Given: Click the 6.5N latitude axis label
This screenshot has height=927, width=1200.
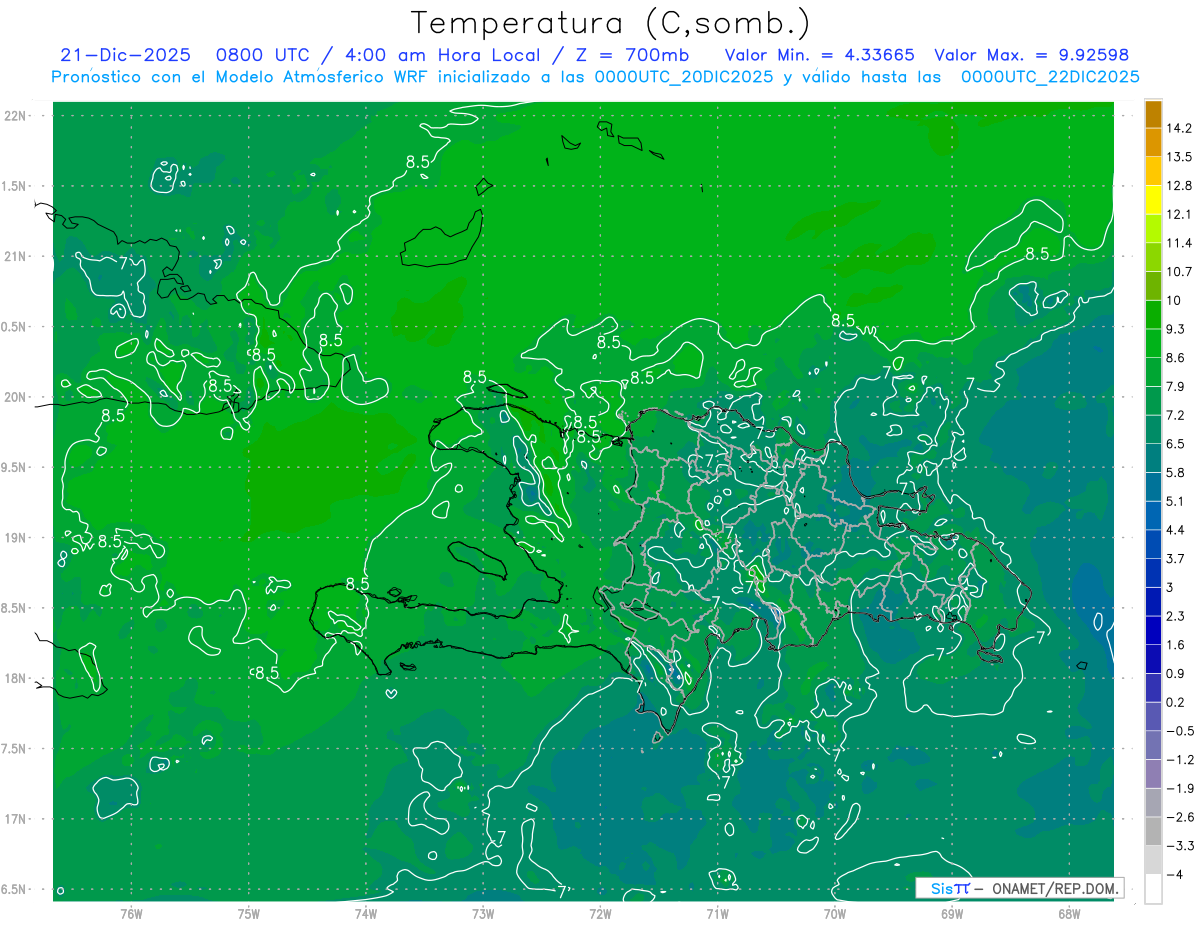Looking at the screenshot, I should [14, 890].
